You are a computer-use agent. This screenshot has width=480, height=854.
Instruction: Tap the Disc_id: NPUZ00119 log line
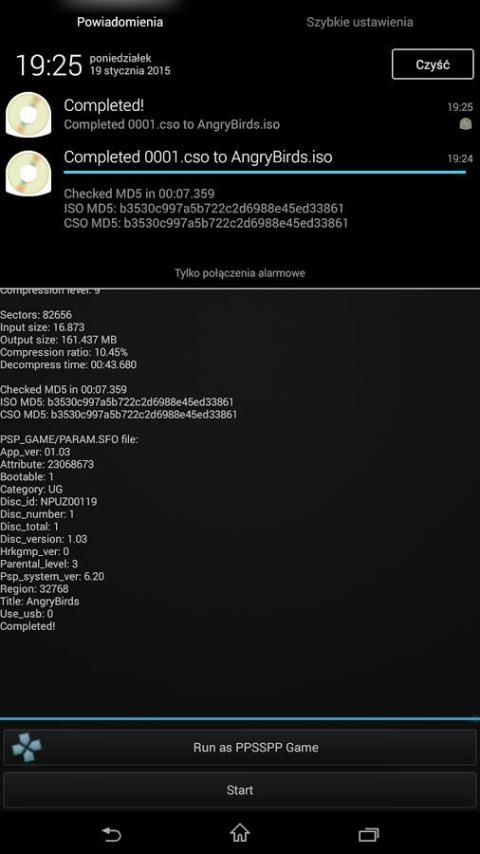49,502
